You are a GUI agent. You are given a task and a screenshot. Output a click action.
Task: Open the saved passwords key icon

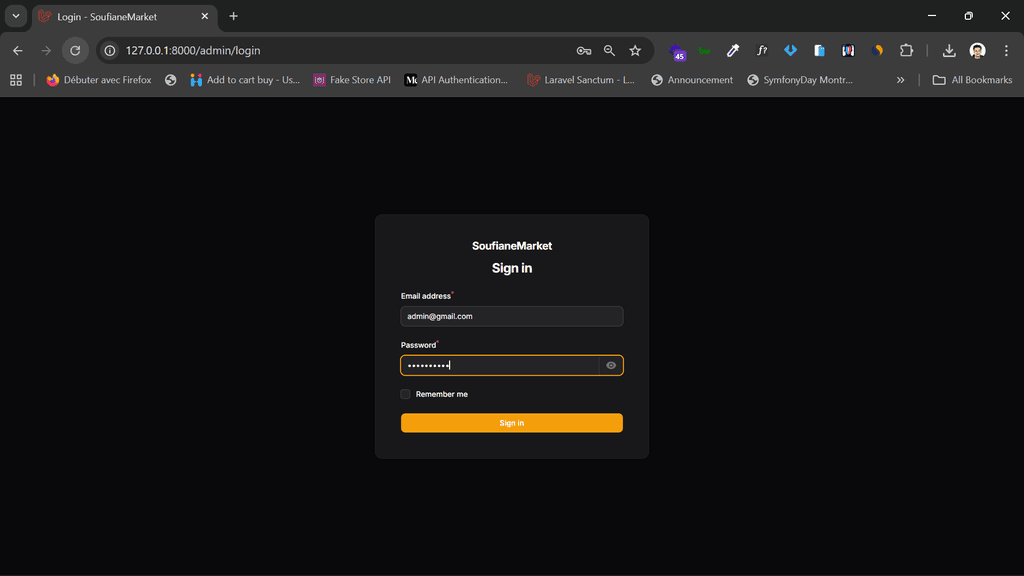[x=584, y=50]
